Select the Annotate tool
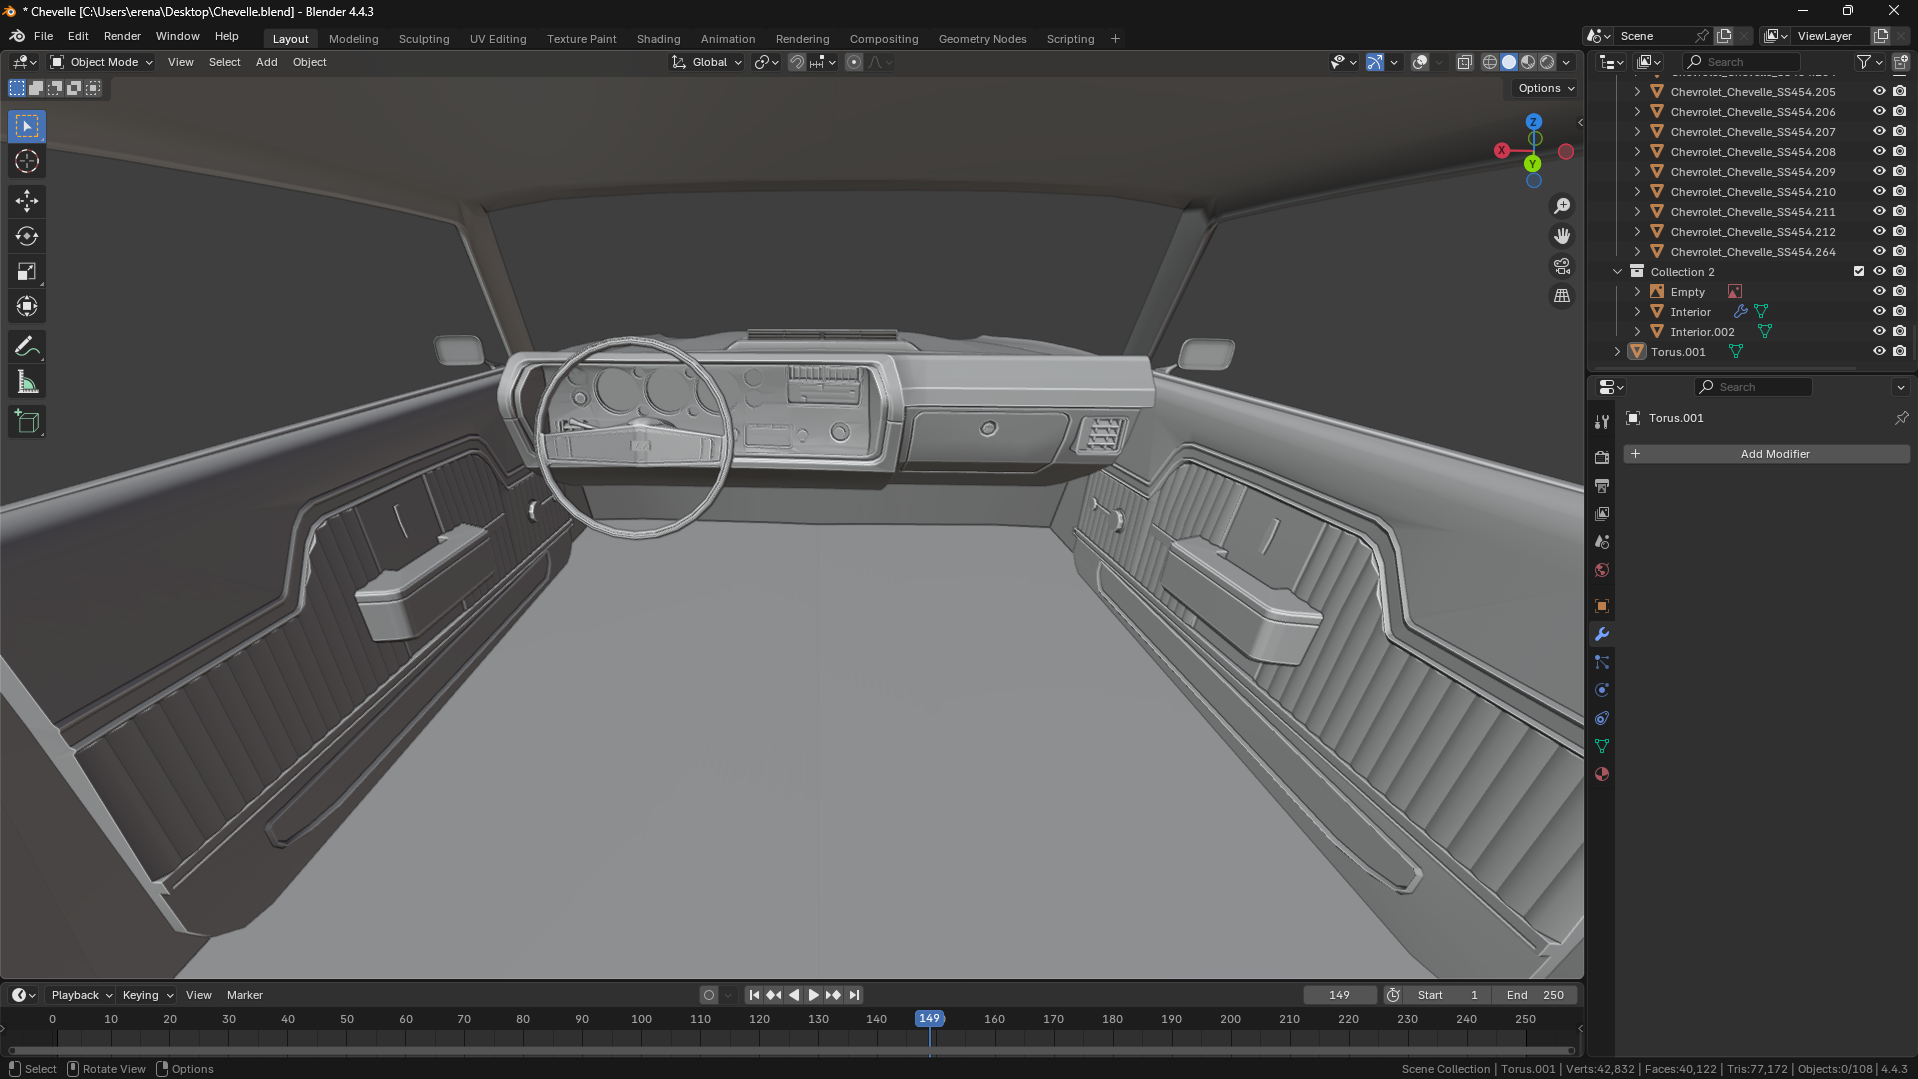Screen dimensions: 1918x1079 point(27,346)
